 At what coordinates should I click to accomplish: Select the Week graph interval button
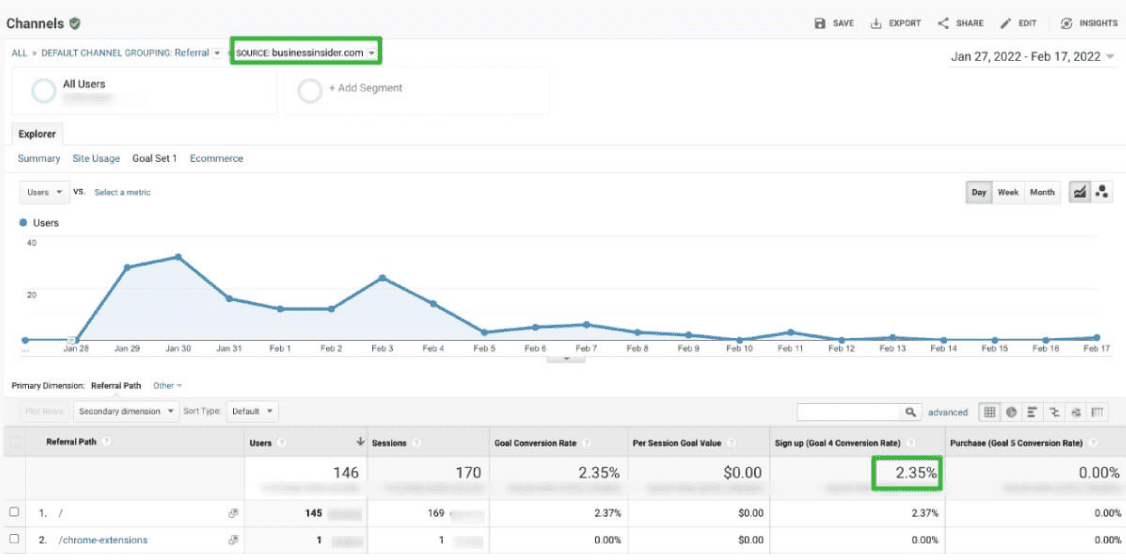coord(1008,192)
